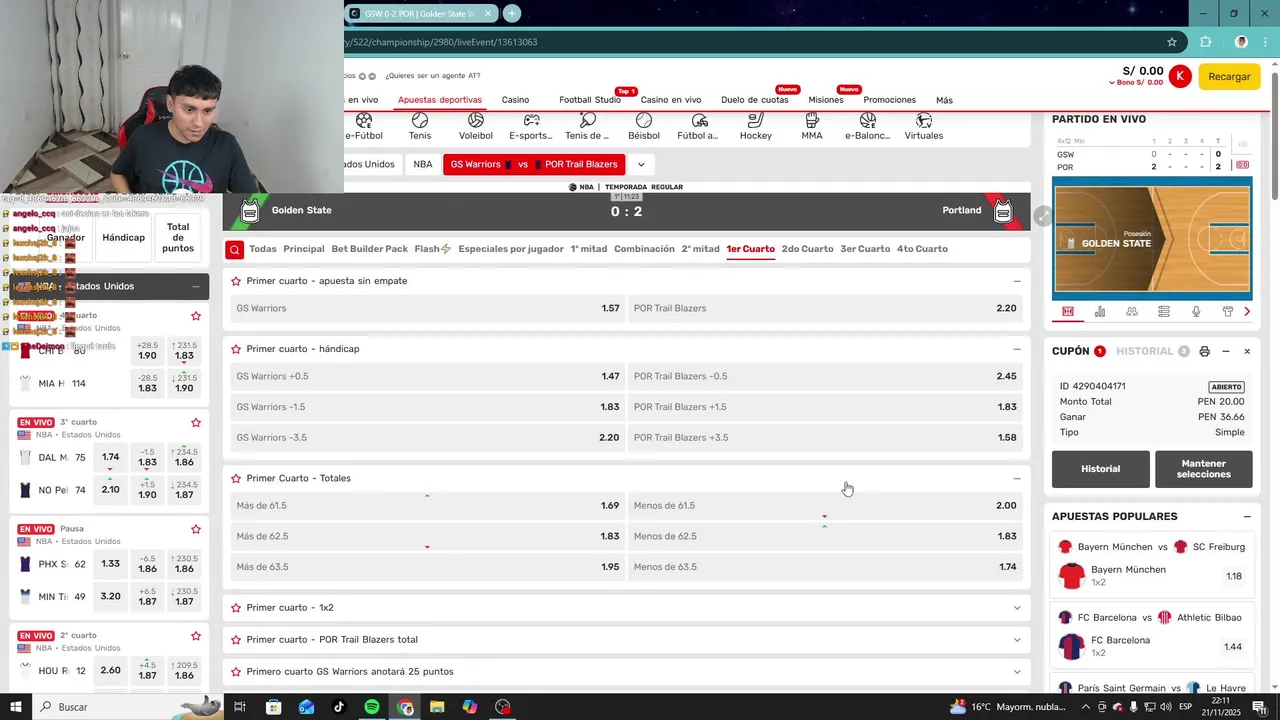The image size is (1280, 720).
Task: Minimize the Cupón panel
Action: (x=1226, y=352)
